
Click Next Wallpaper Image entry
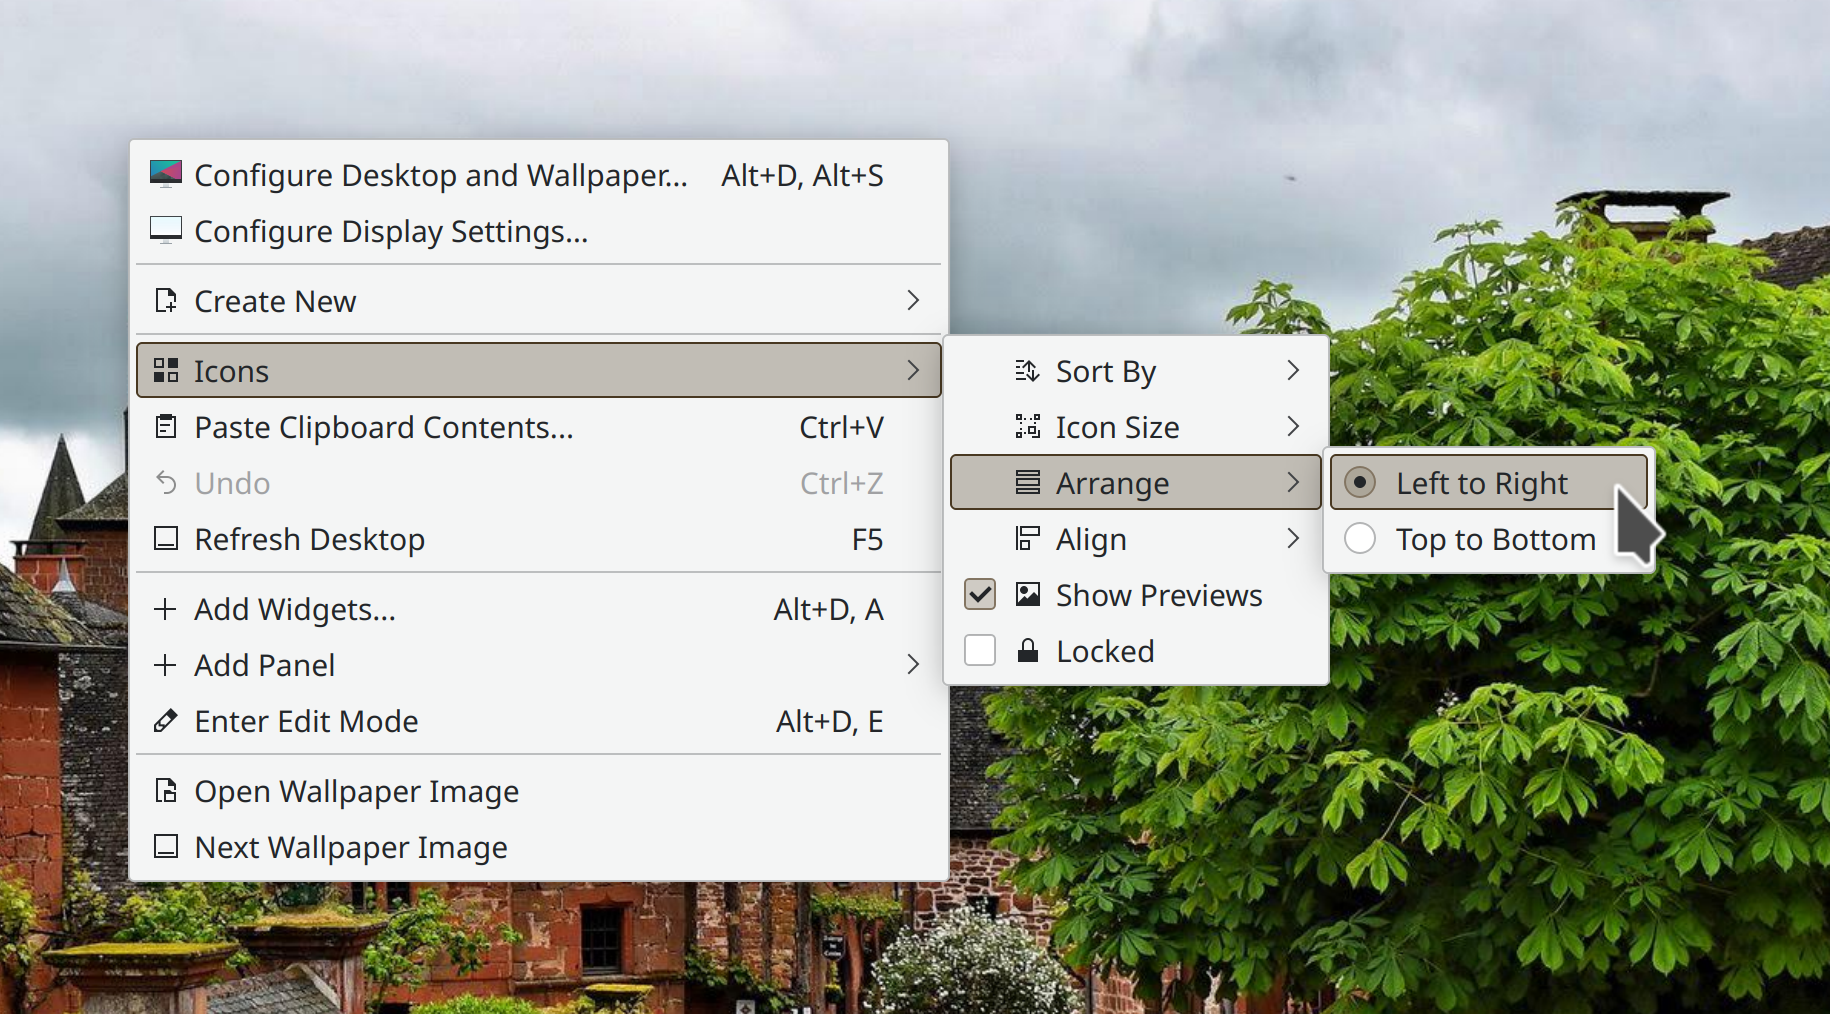click(x=351, y=847)
